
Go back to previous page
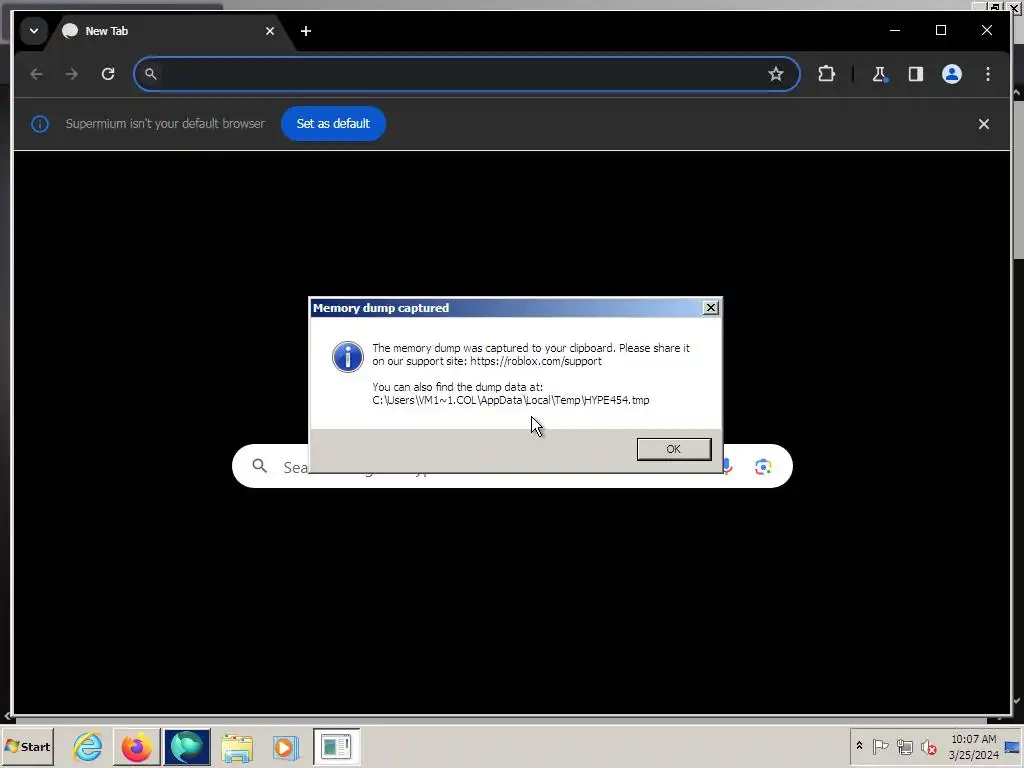(37, 74)
